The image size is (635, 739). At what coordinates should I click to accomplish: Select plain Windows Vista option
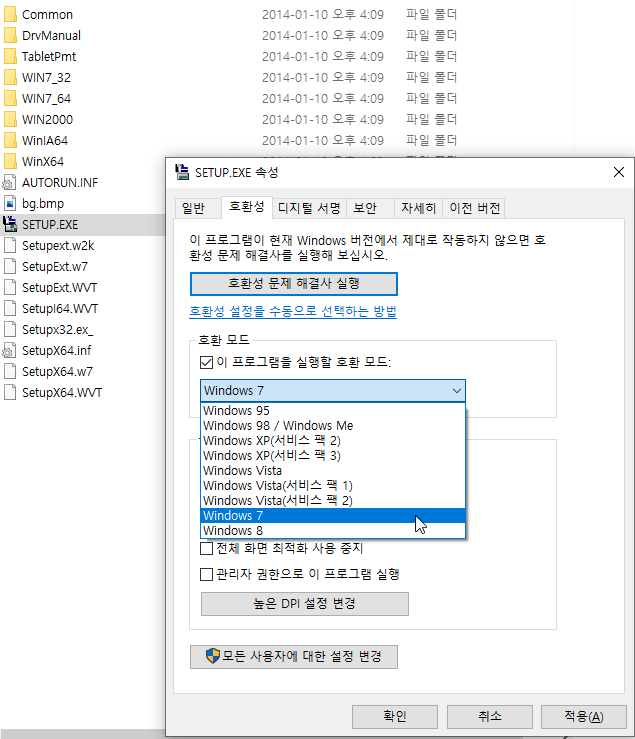coord(333,470)
